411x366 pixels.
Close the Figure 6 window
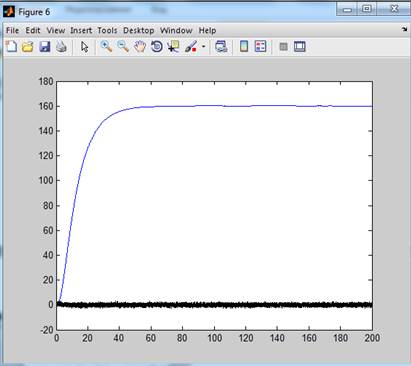tap(394, 9)
